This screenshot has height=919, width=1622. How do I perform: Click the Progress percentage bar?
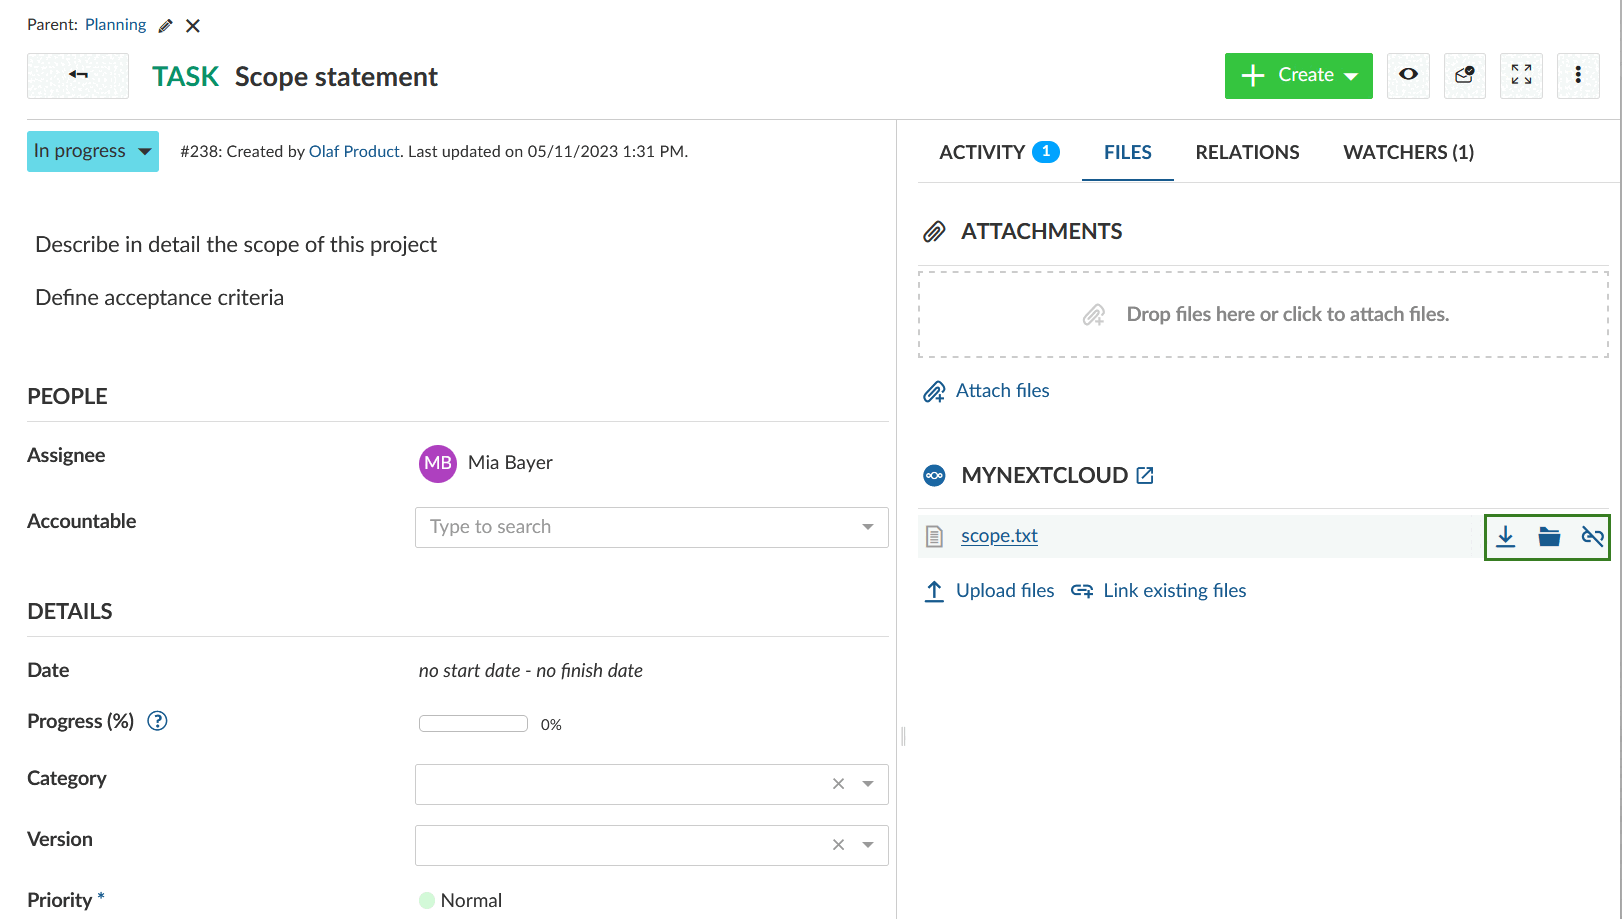point(473,722)
